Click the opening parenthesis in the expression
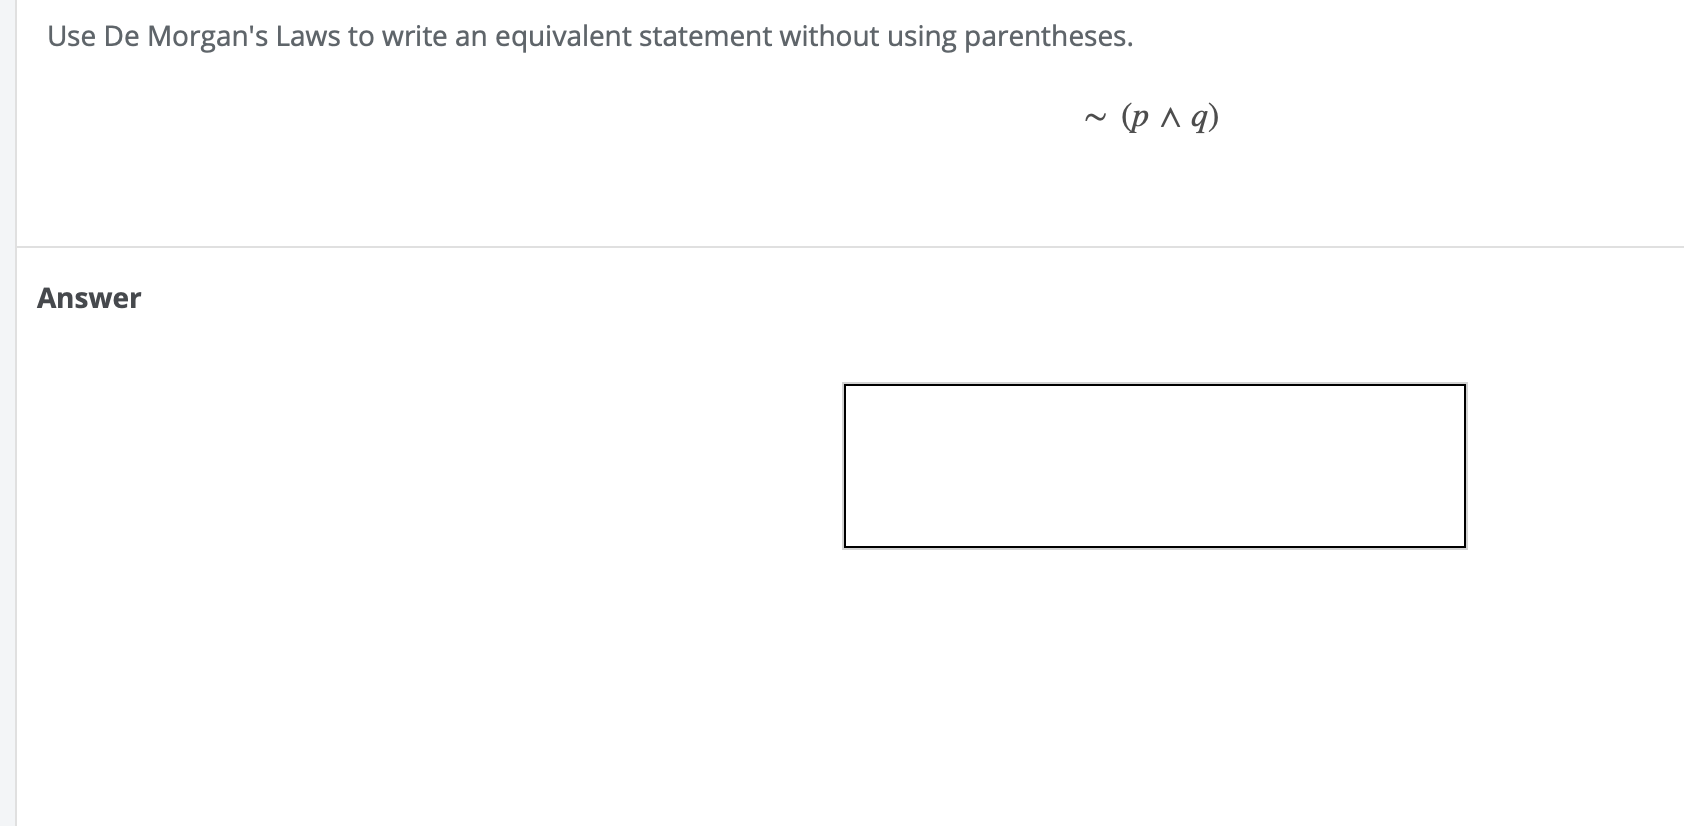 pyautogui.click(x=1127, y=118)
